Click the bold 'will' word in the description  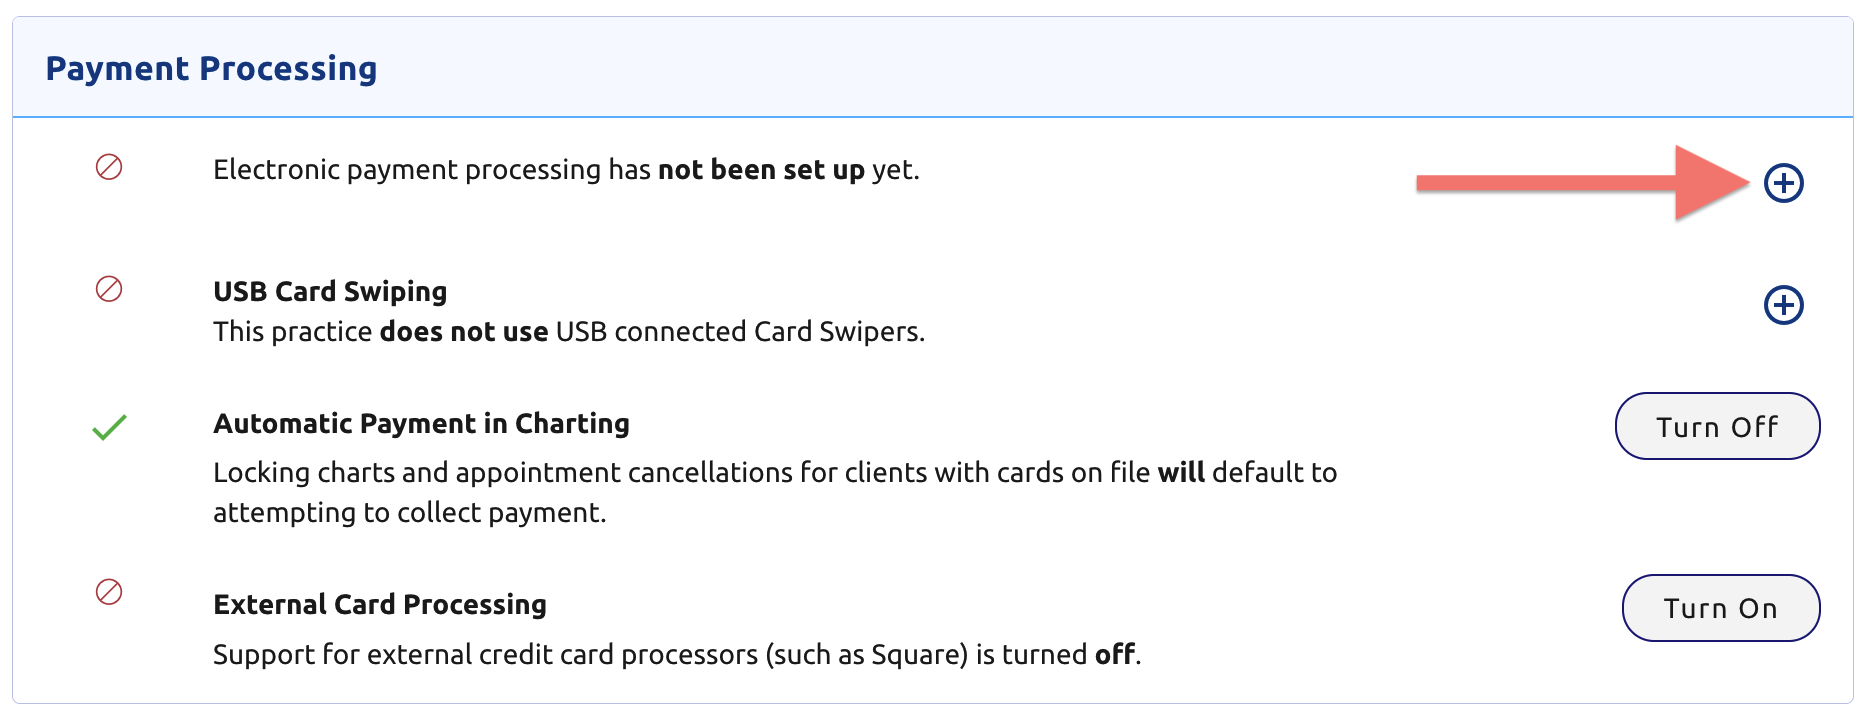click(x=1181, y=472)
